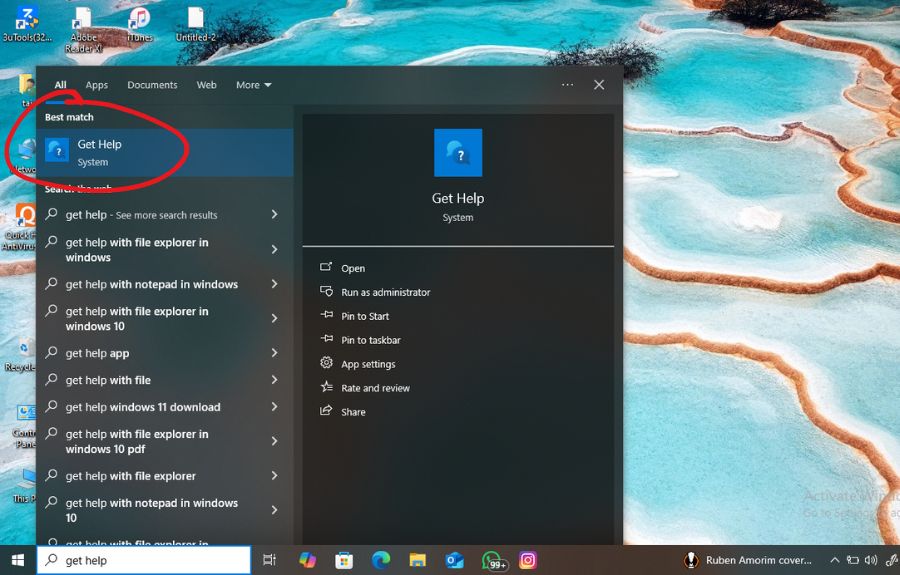This screenshot has width=900, height=575.
Task: Click Open in the Get Help actions
Action: pyautogui.click(x=353, y=268)
